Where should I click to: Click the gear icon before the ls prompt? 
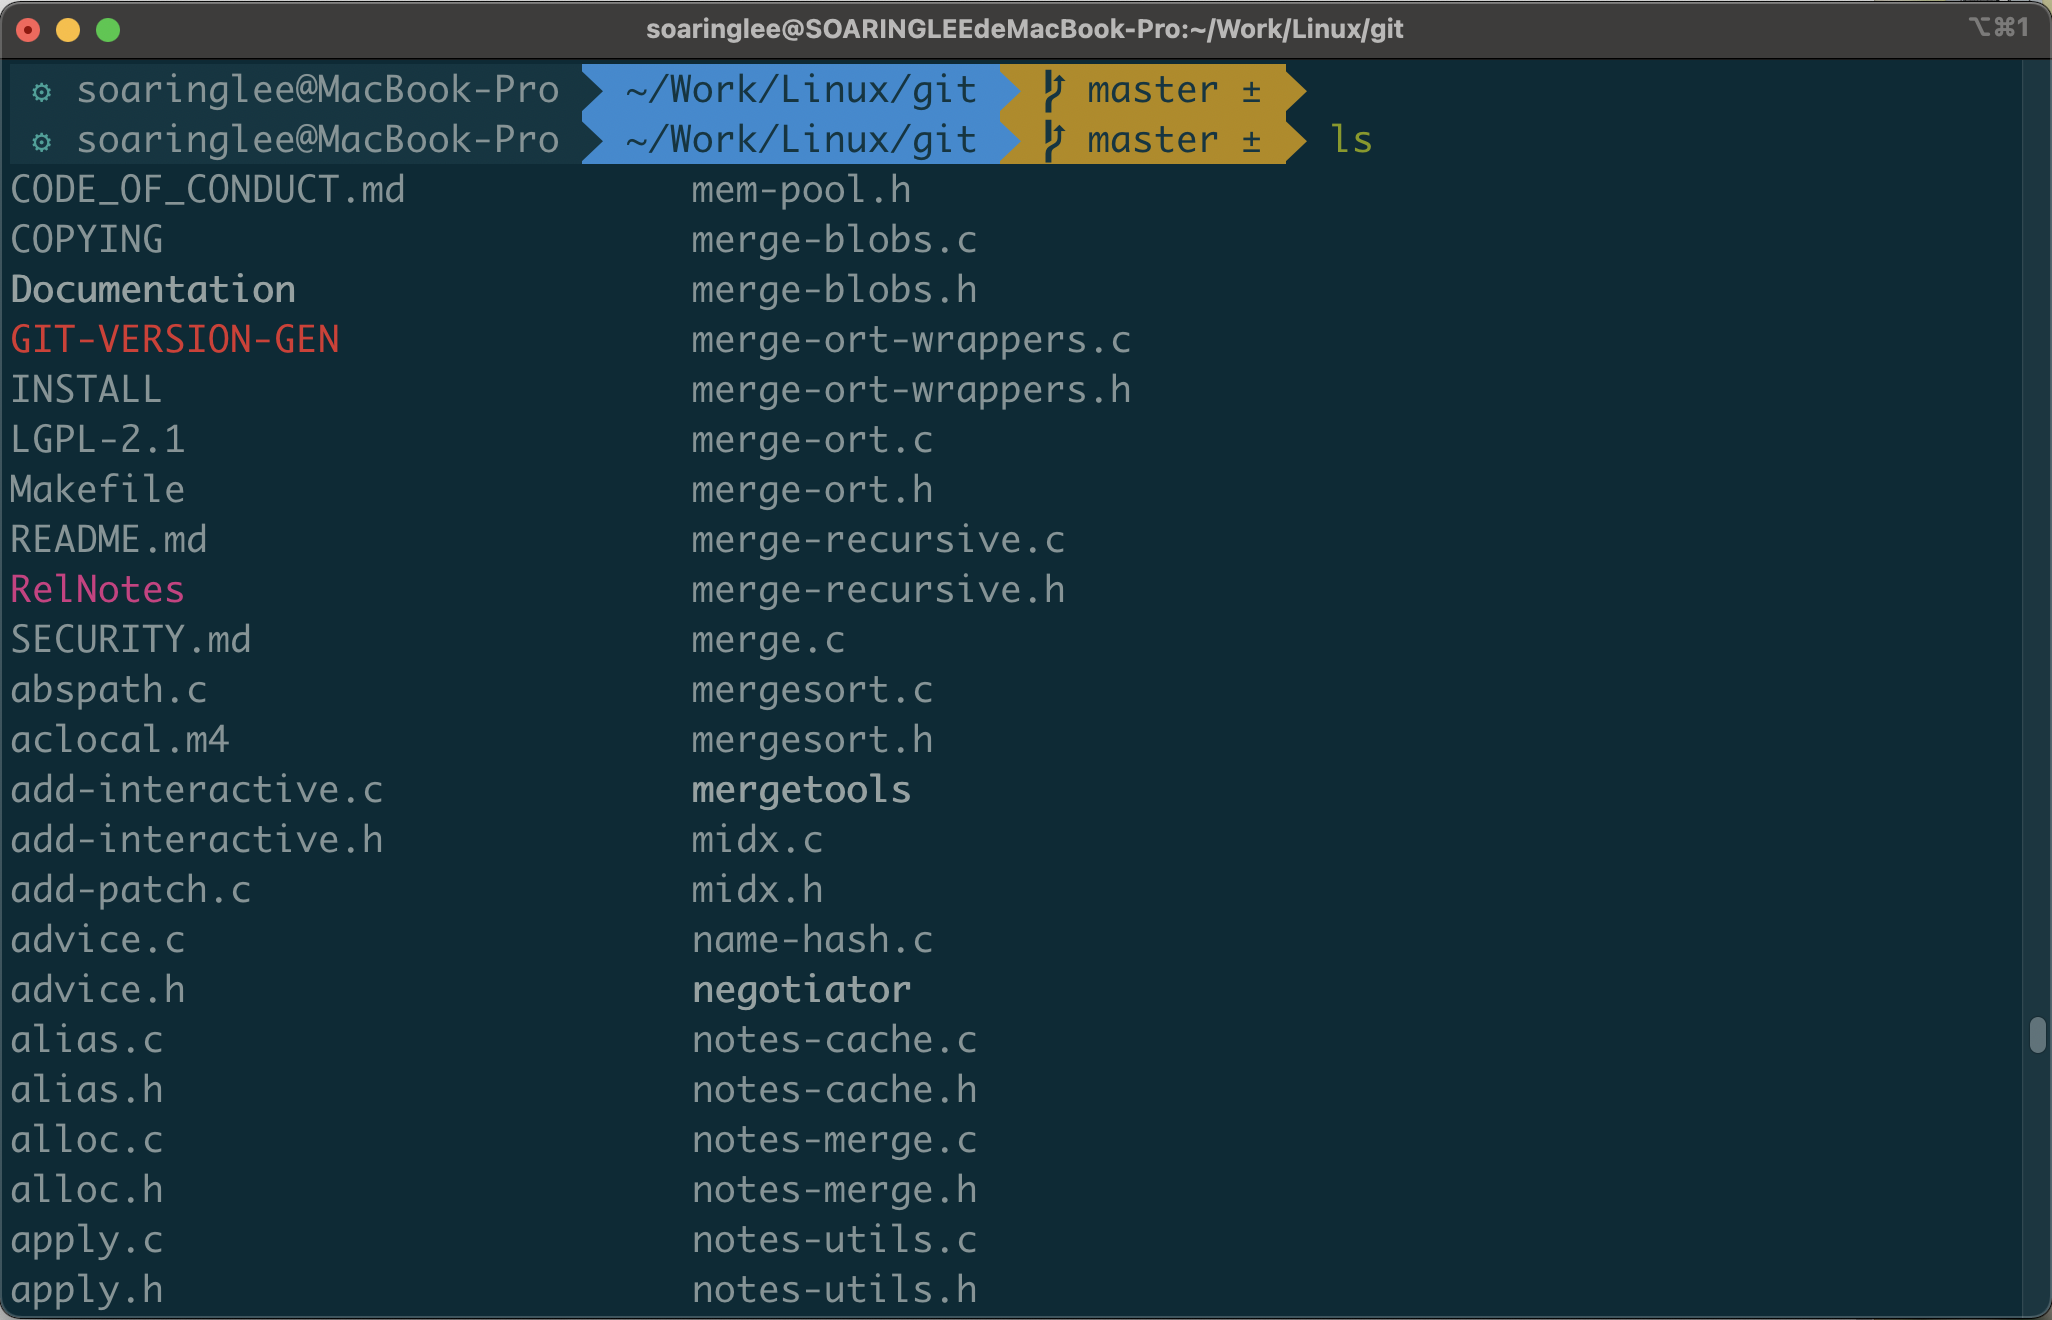[x=41, y=141]
